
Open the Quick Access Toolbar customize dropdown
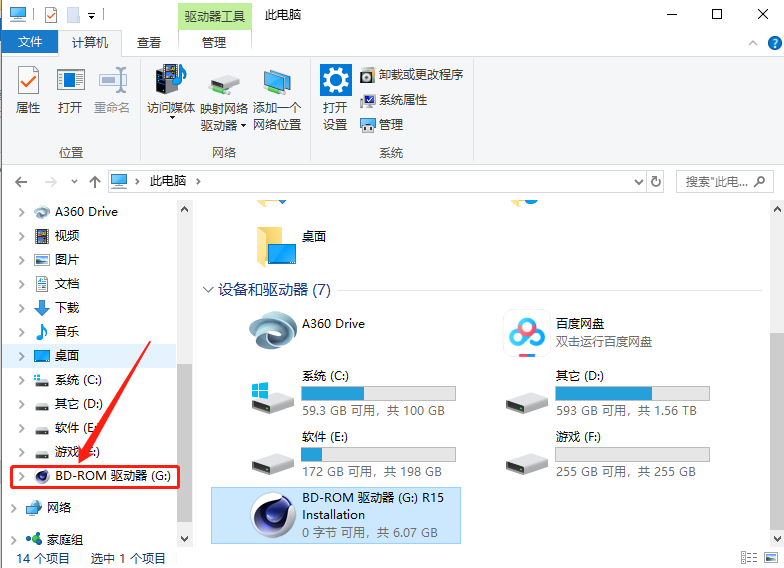click(x=92, y=16)
